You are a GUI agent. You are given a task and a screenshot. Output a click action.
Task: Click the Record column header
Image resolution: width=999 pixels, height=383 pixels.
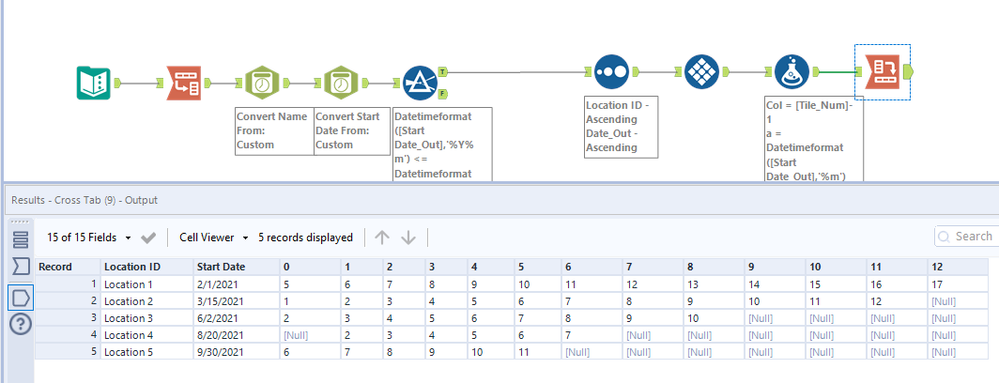[x=68, y=267]
